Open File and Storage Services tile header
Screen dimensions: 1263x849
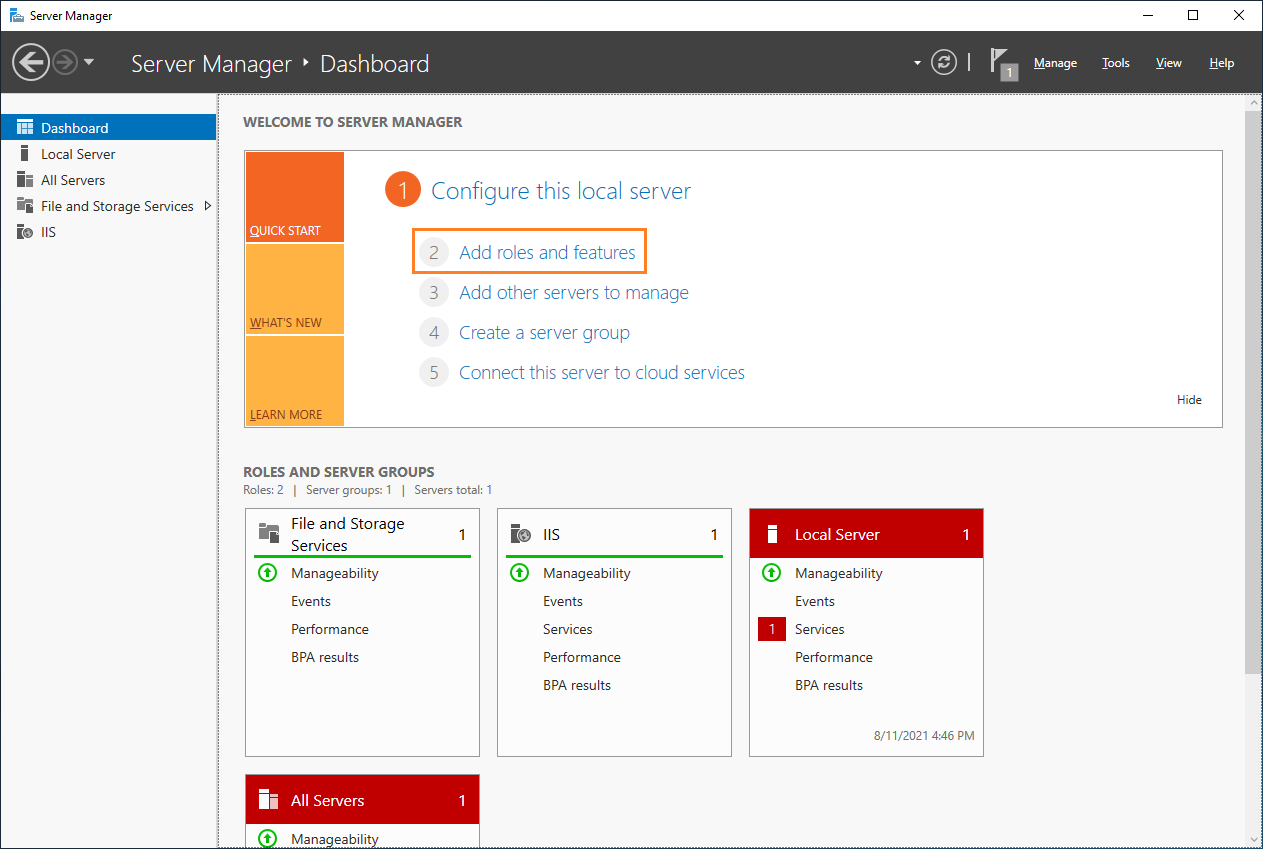(x=362, y=534)
